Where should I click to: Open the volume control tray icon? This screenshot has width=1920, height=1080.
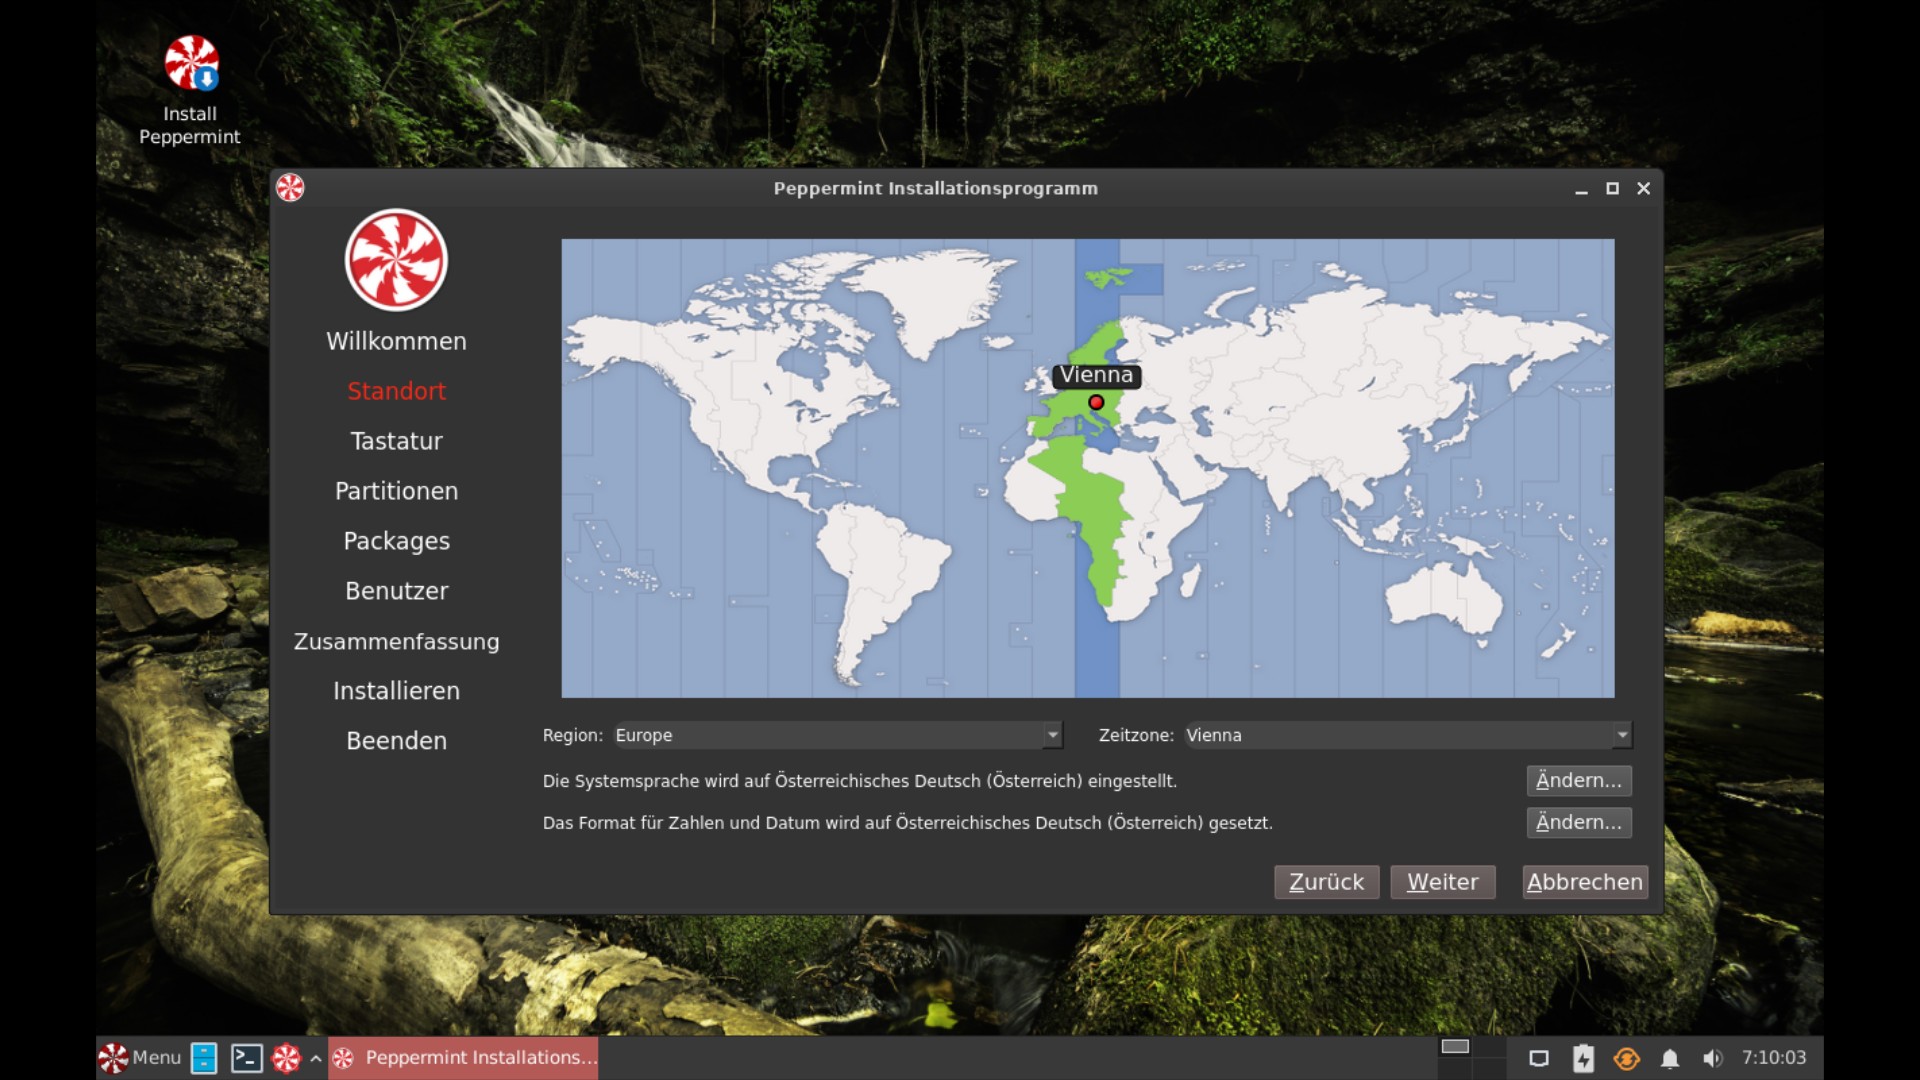tap(1712, 1058)
